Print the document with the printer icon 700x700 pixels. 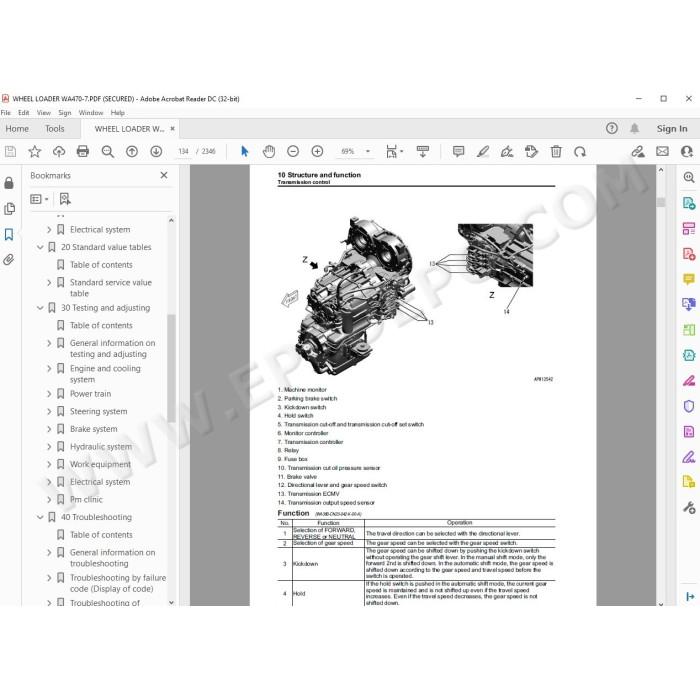tap(83, 152)
